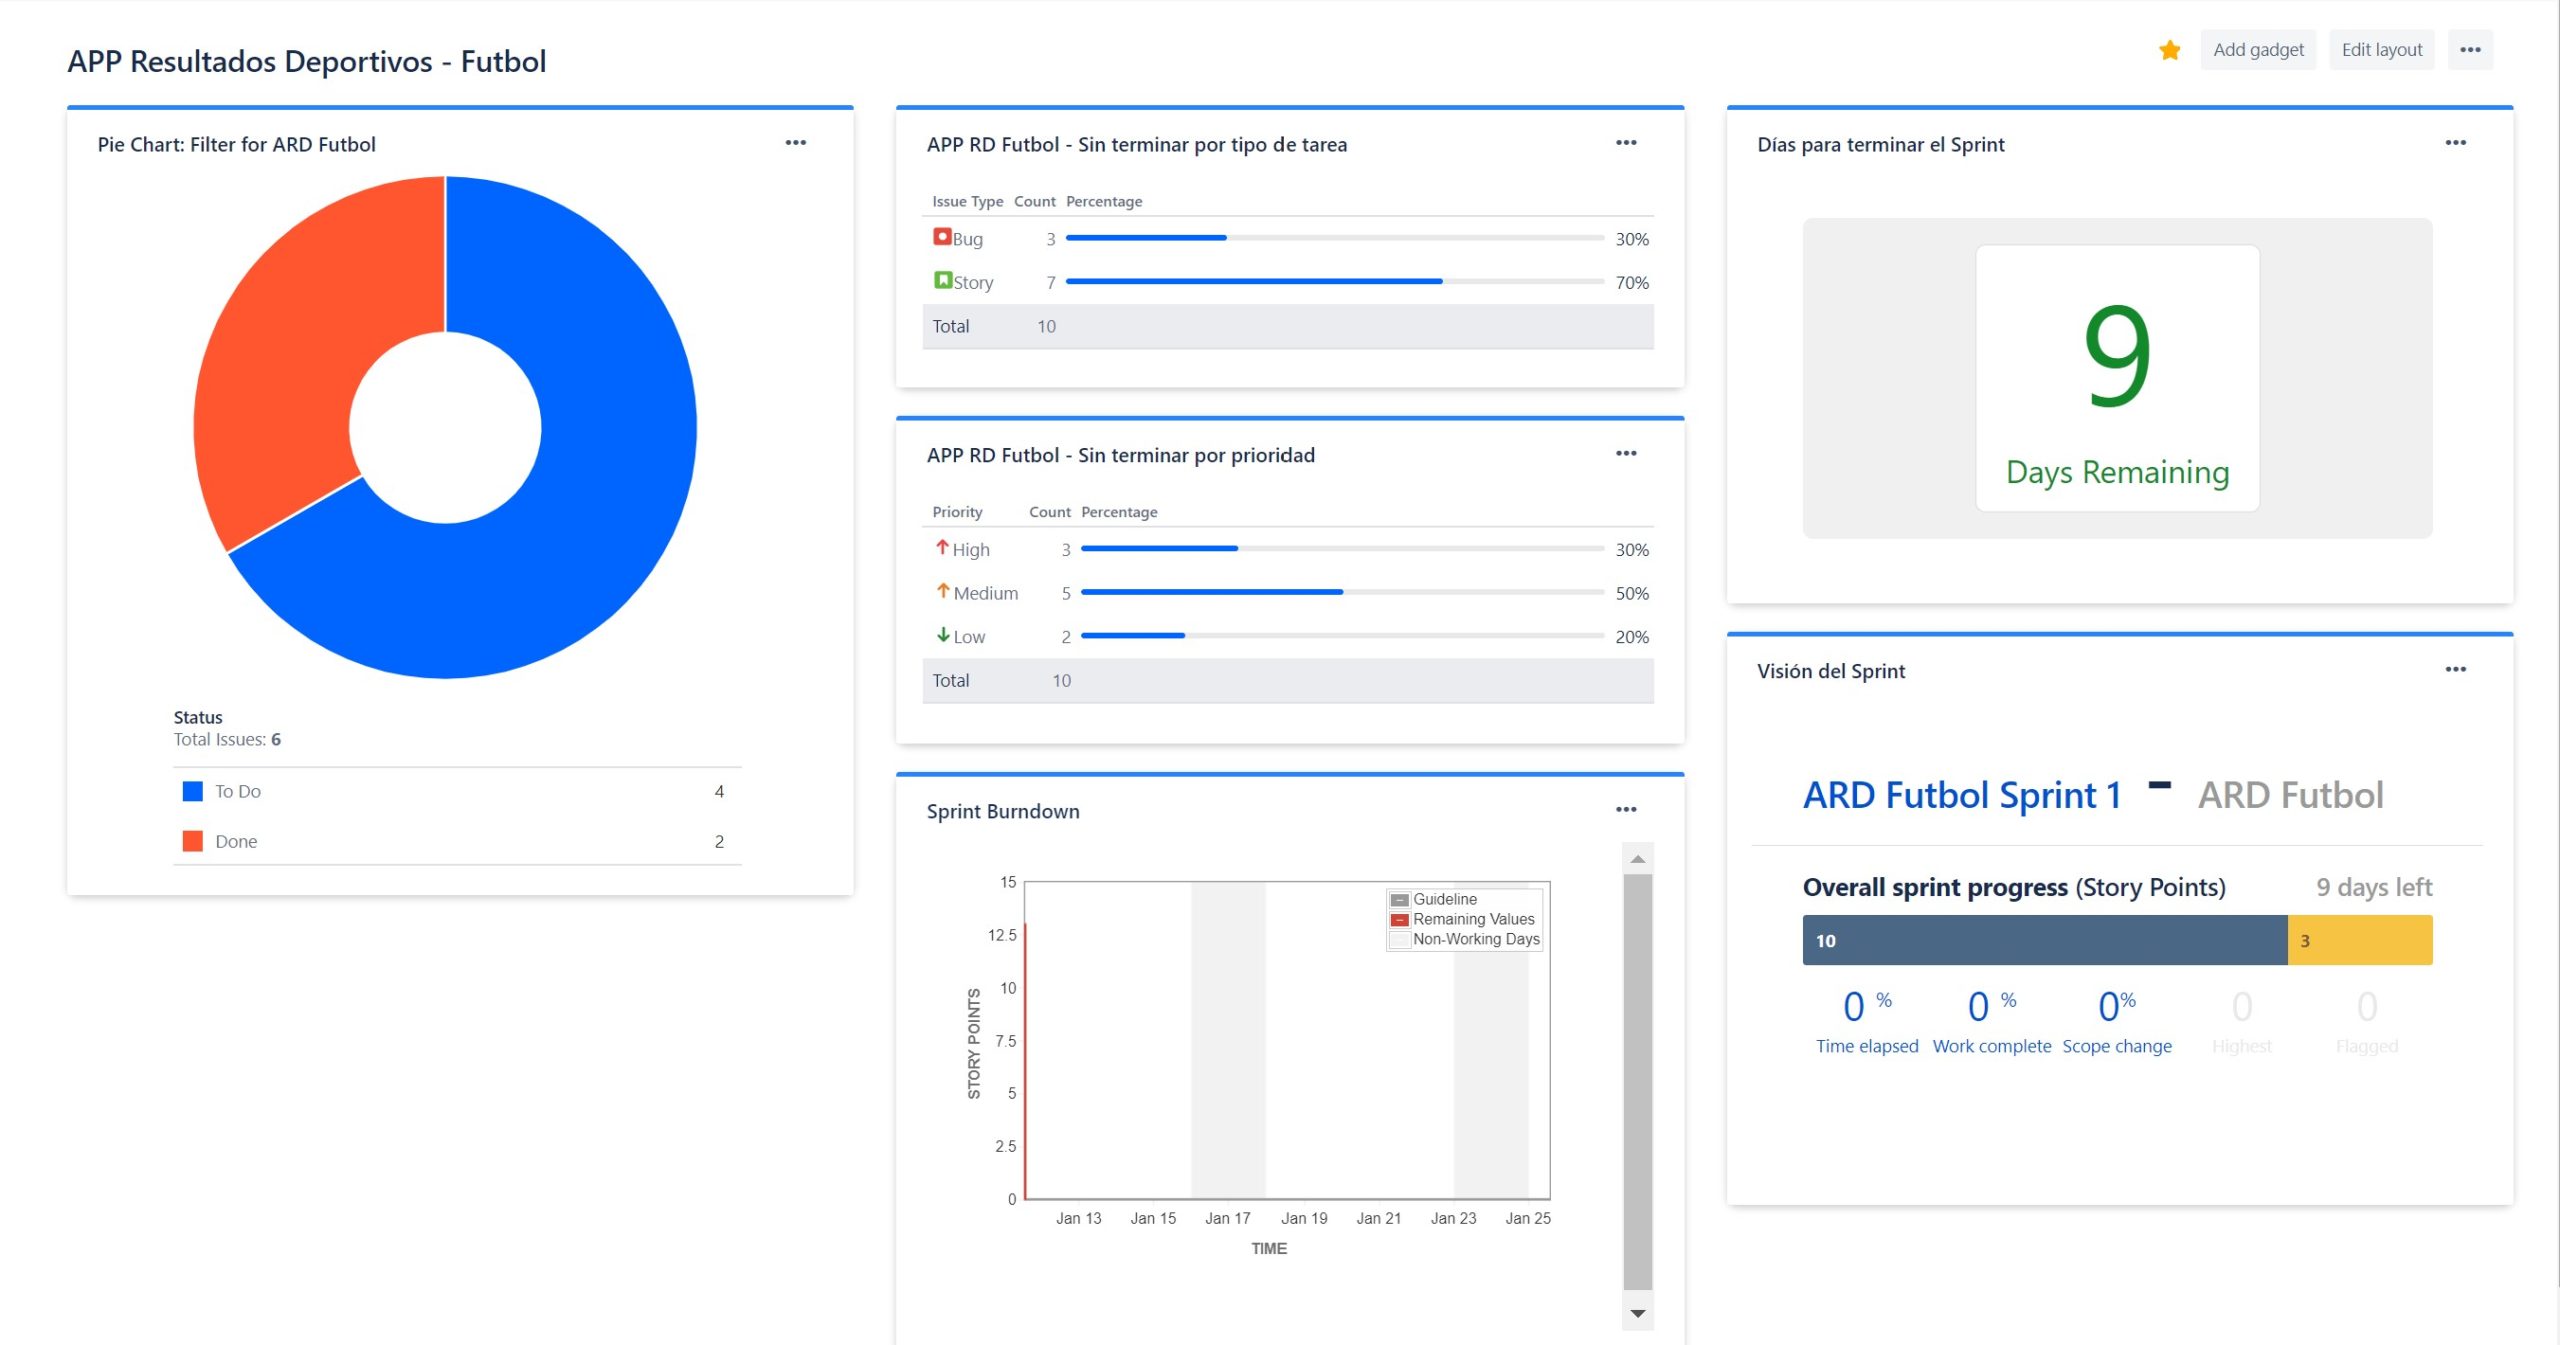This screenshot has width=2560, height=1345.
Task: Open Sprint Burndown gadget options menu
Action: (x=1626, y=810)
